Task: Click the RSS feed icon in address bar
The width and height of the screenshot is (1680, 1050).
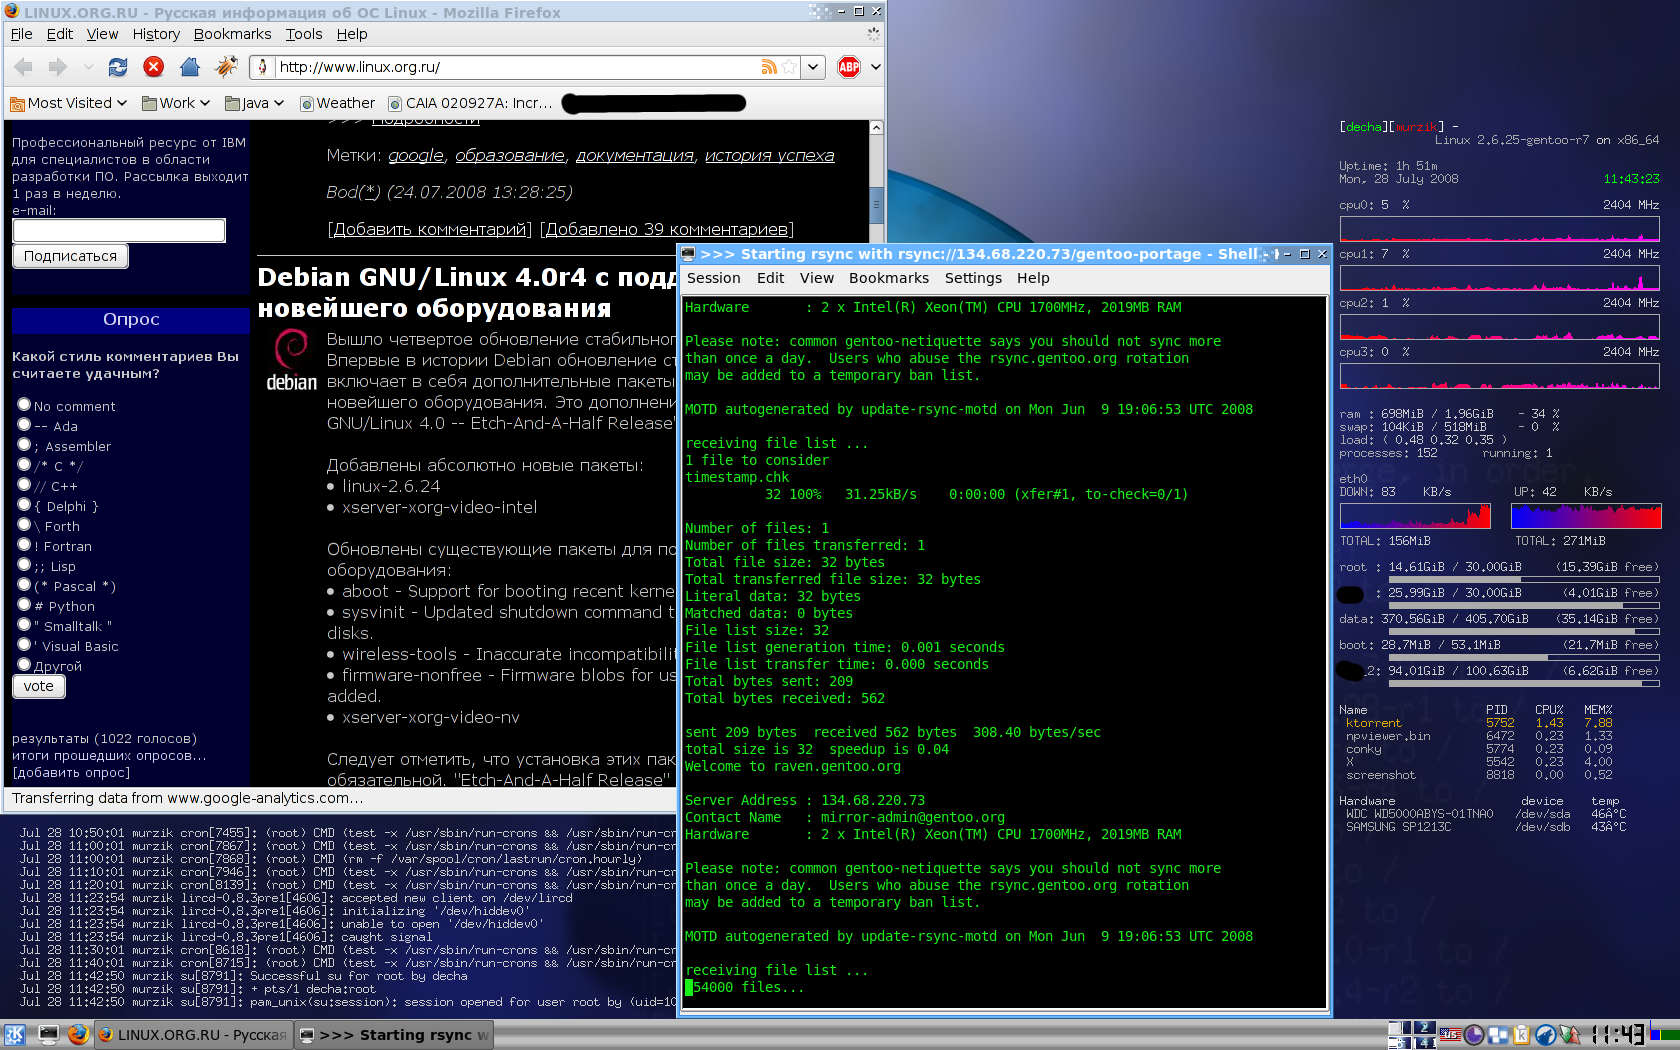Action: coord(769,67)
